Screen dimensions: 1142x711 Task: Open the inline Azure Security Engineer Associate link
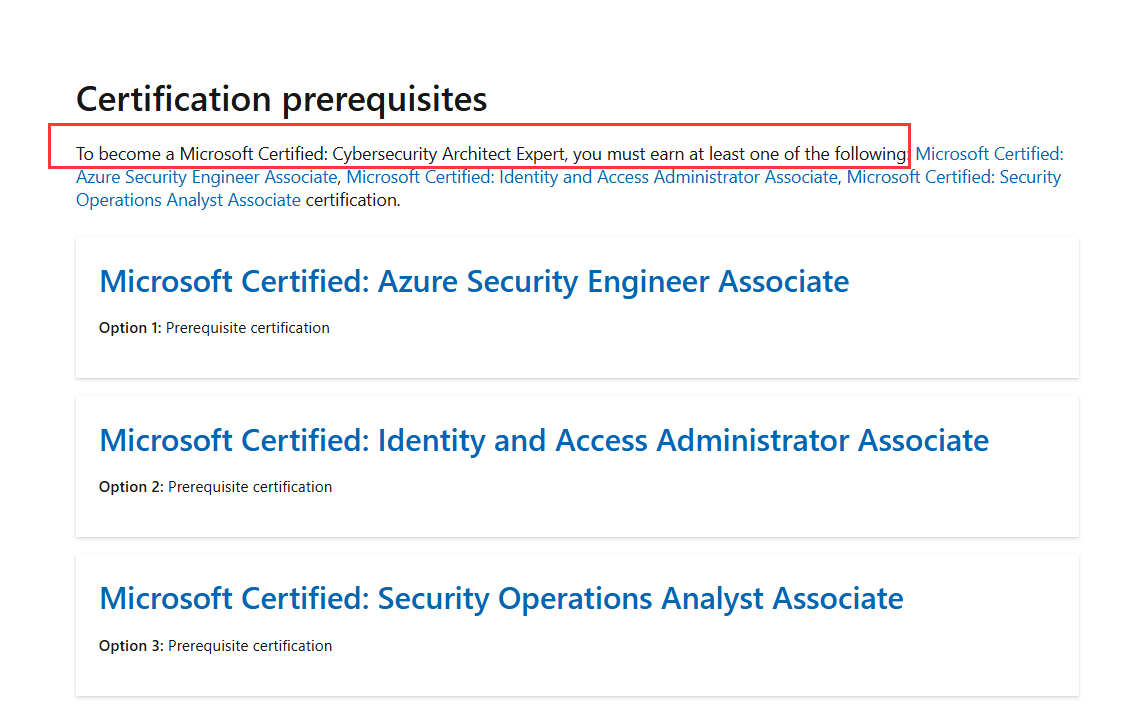206,177
